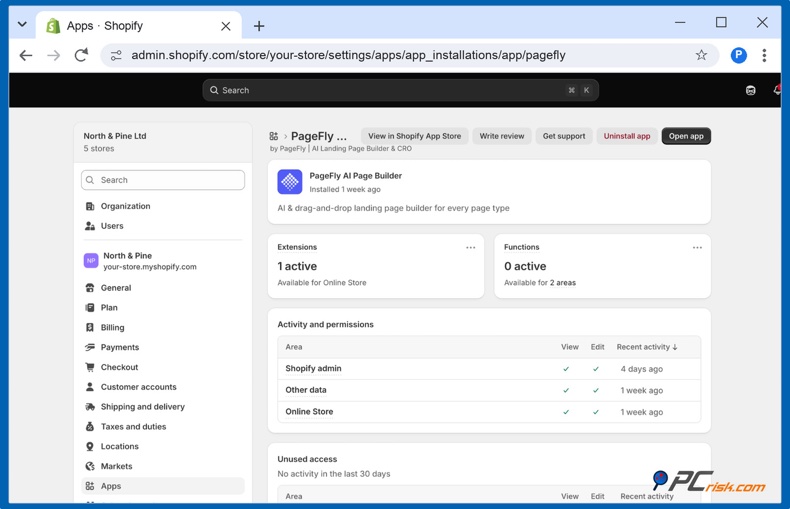Click the '1 active' extensions count

coord(297,266)
